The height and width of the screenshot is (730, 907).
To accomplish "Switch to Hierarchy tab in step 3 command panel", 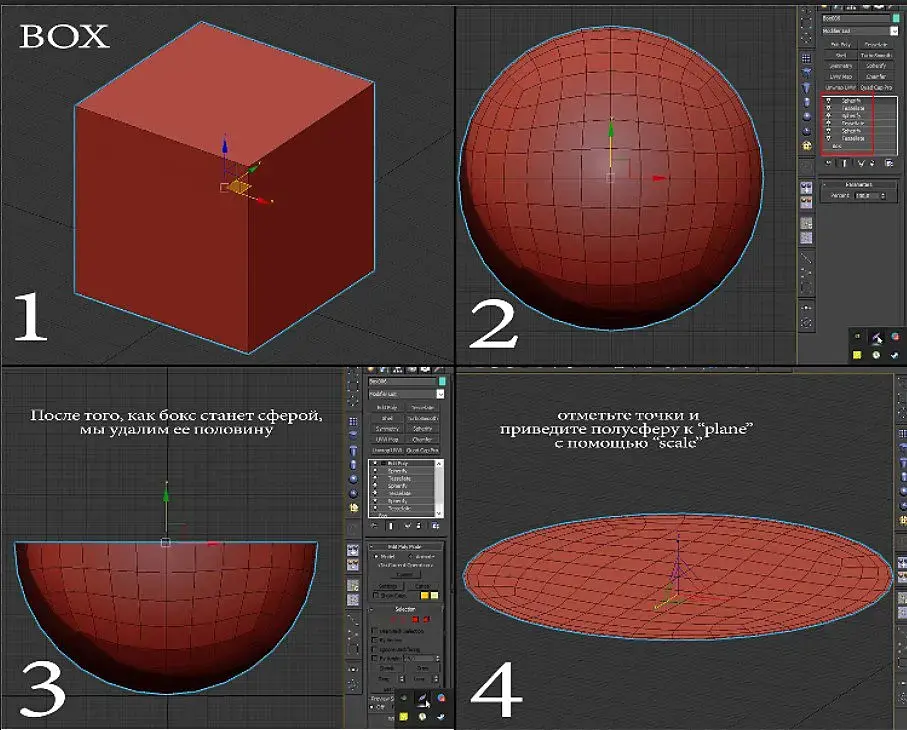I will 397,370.
